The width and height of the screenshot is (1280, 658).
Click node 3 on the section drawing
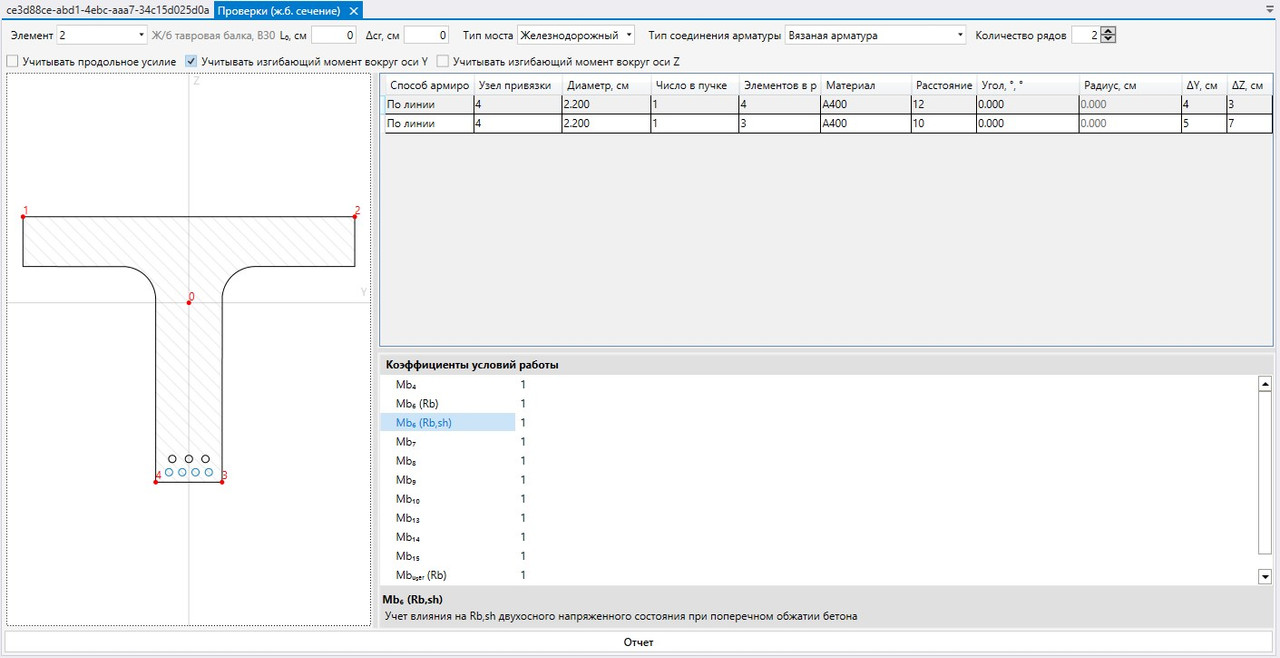click(x=222, y=481)
